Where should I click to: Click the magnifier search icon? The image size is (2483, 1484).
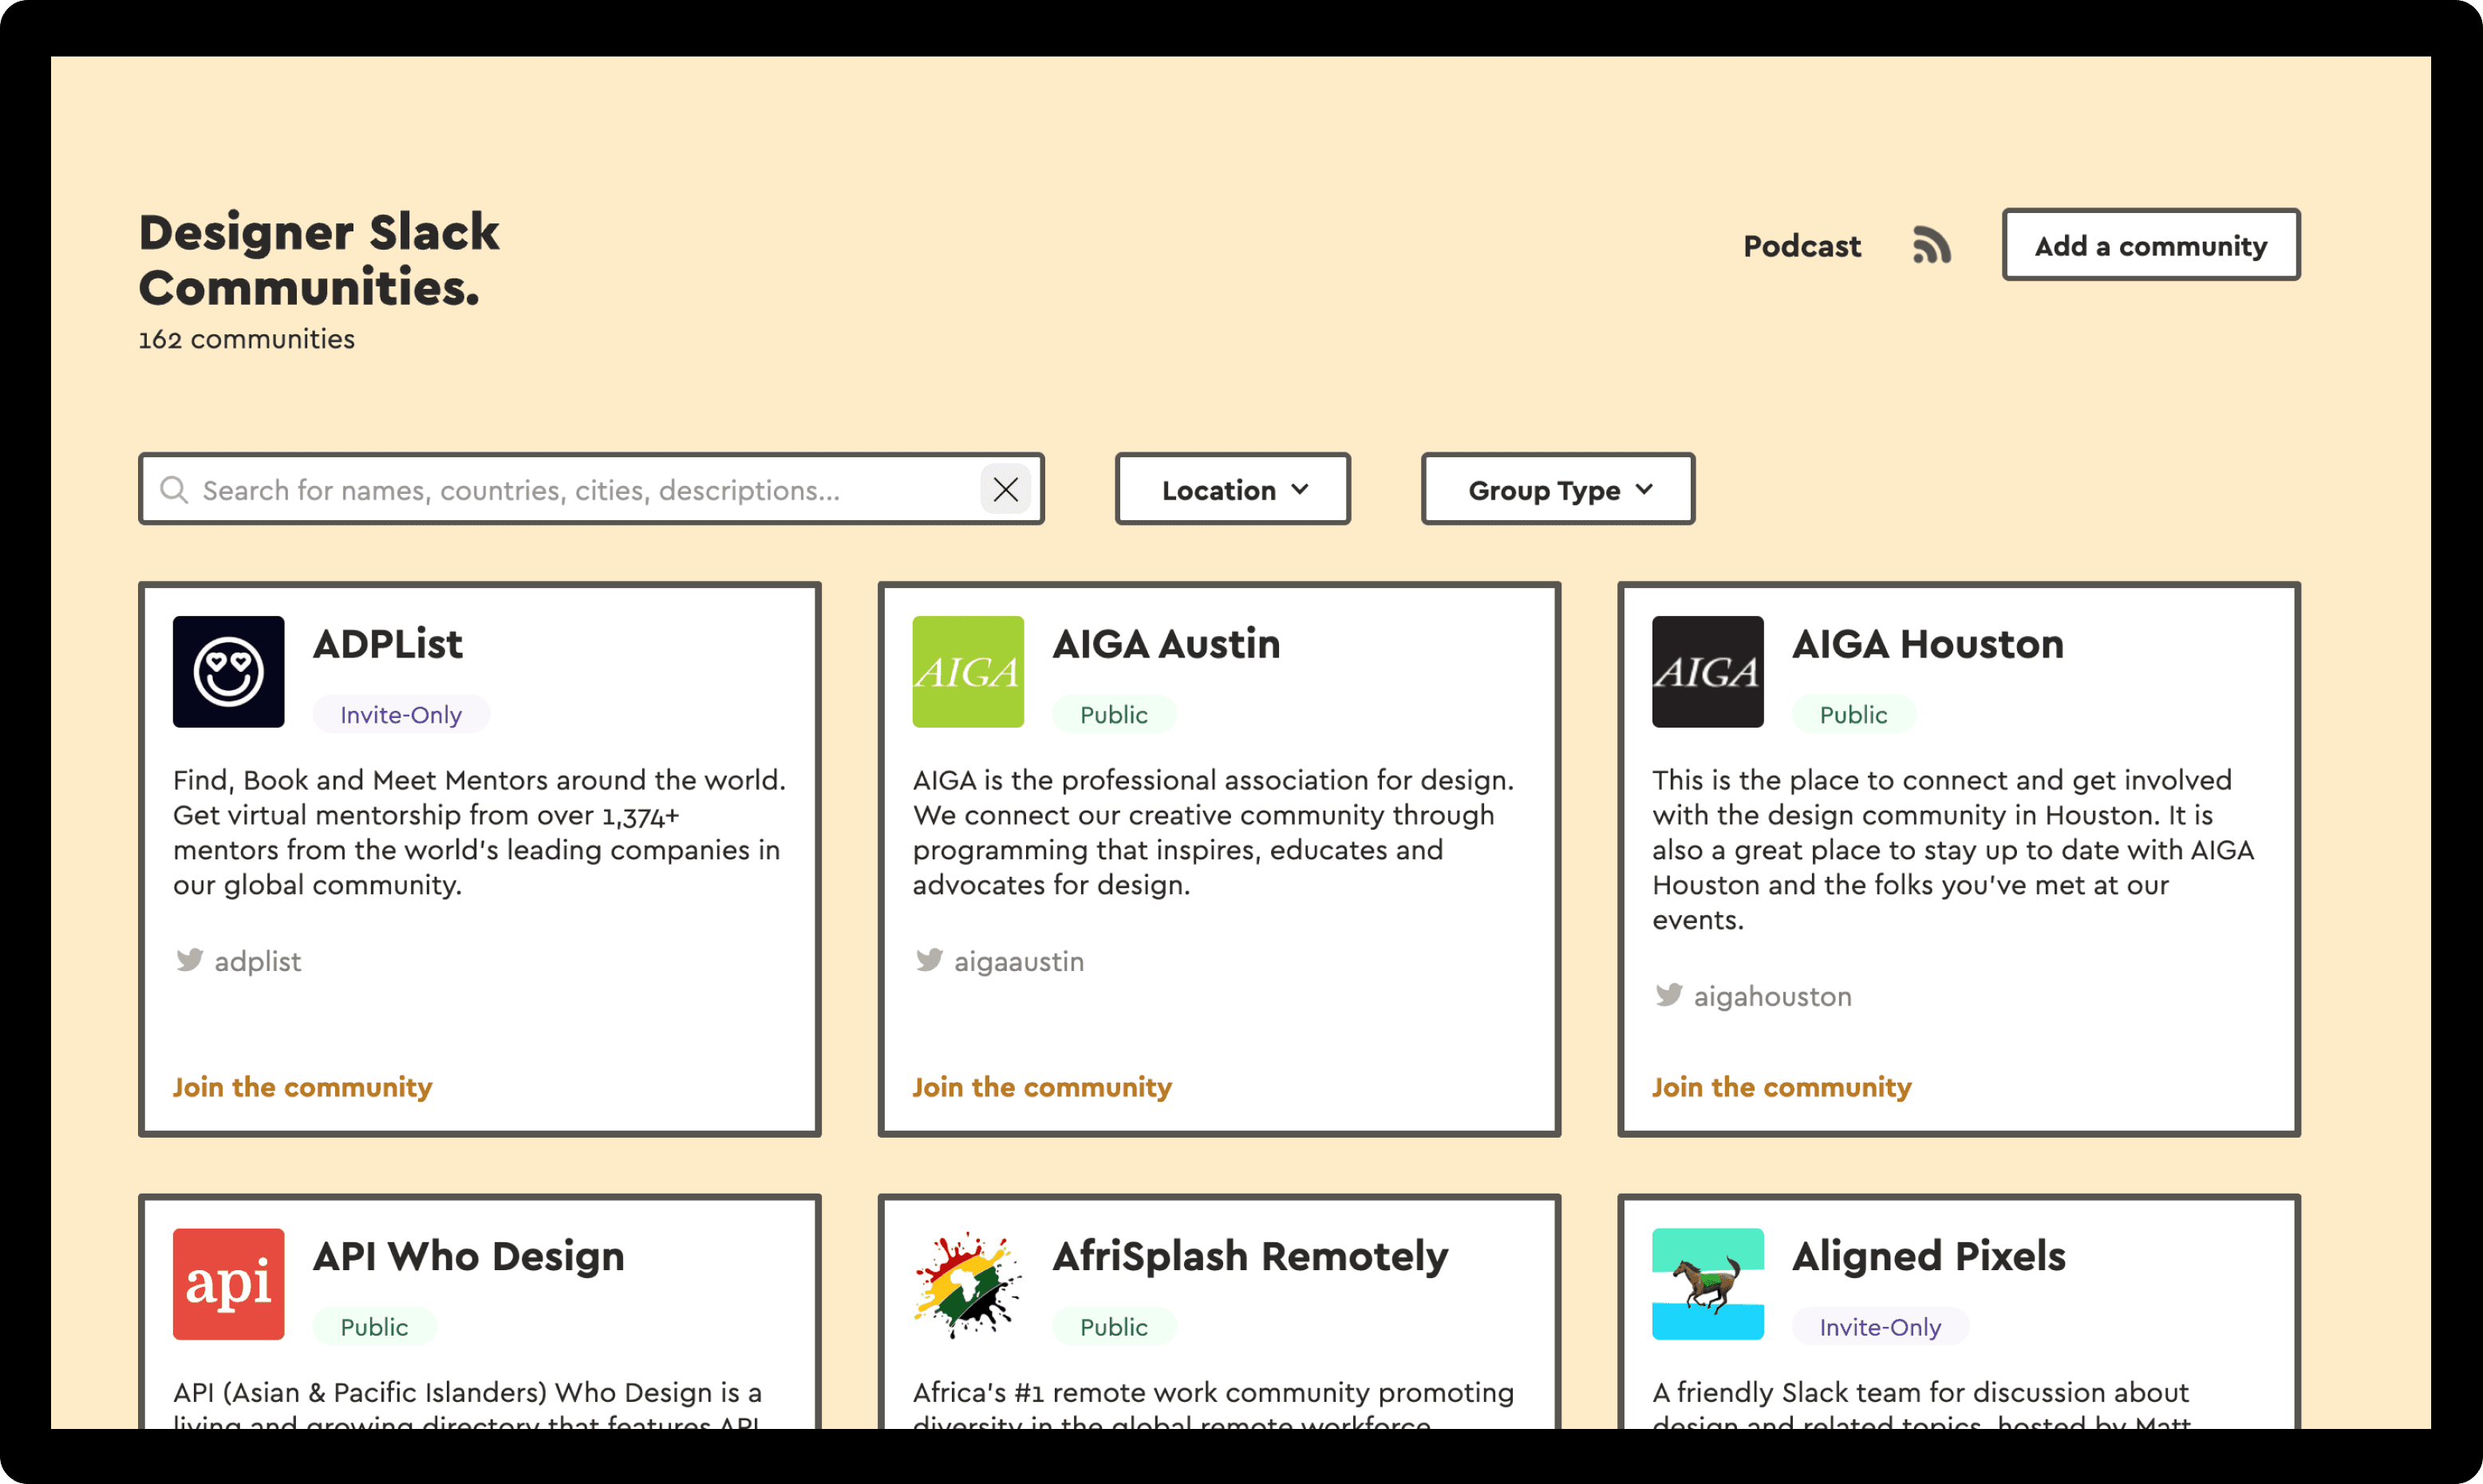click(x=174, y=489)
